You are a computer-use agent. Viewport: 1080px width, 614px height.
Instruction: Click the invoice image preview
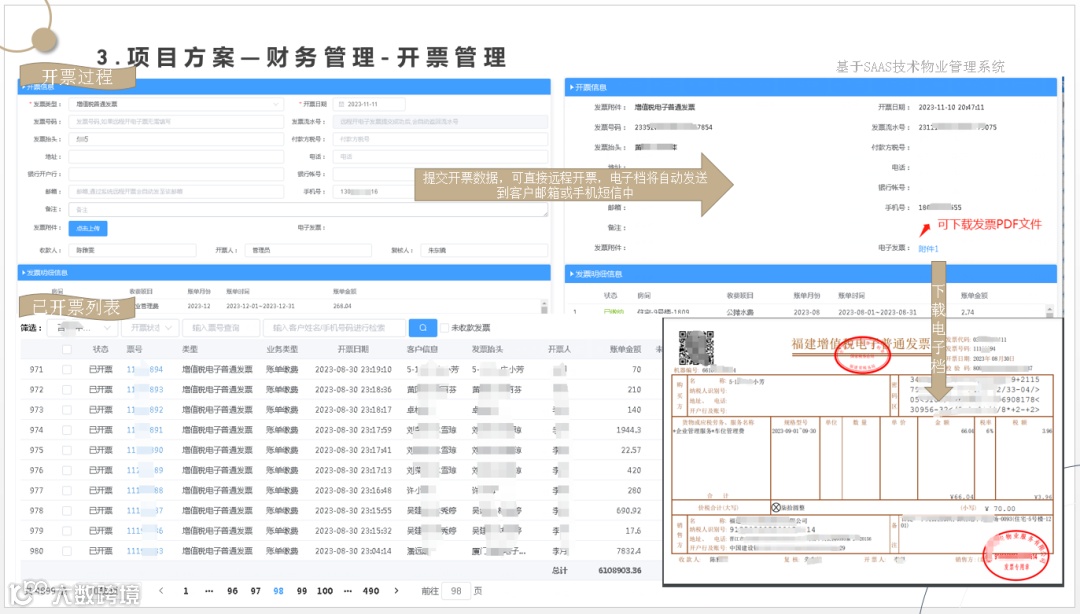tap(863, 451)
